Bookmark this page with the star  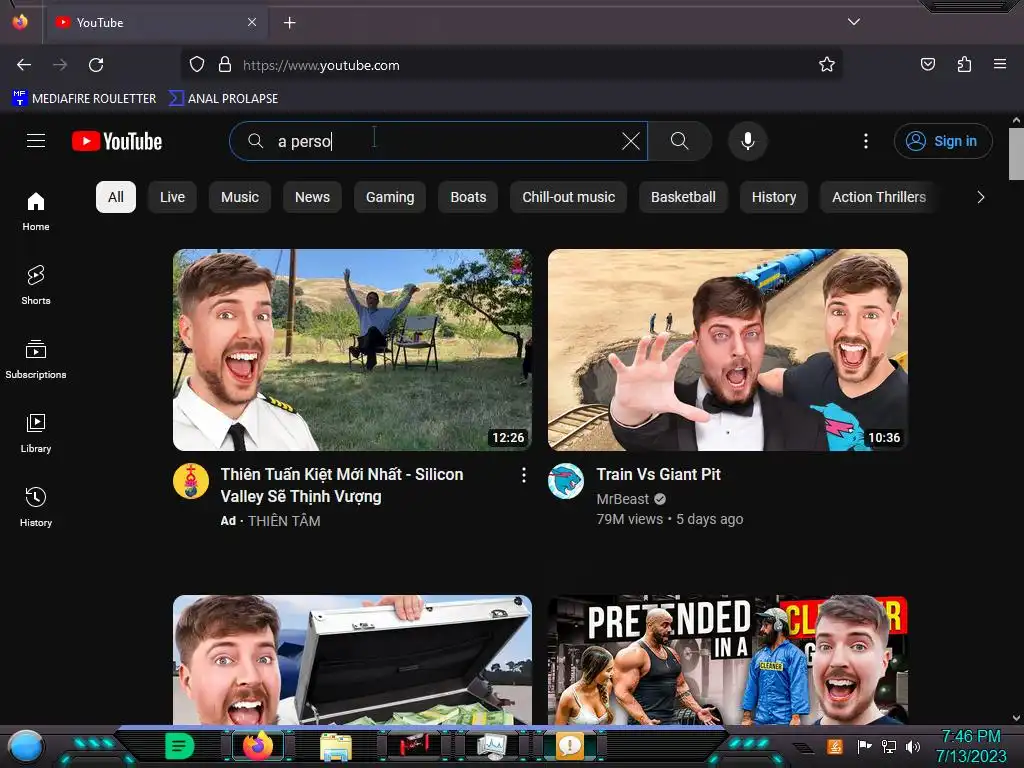click(x=827, y=65)
